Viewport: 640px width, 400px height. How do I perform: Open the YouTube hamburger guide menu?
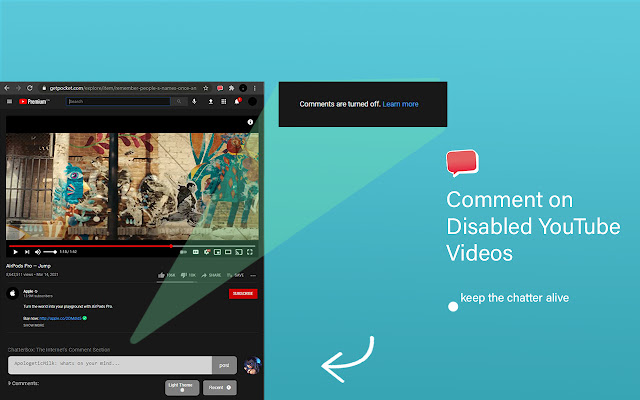9,102
